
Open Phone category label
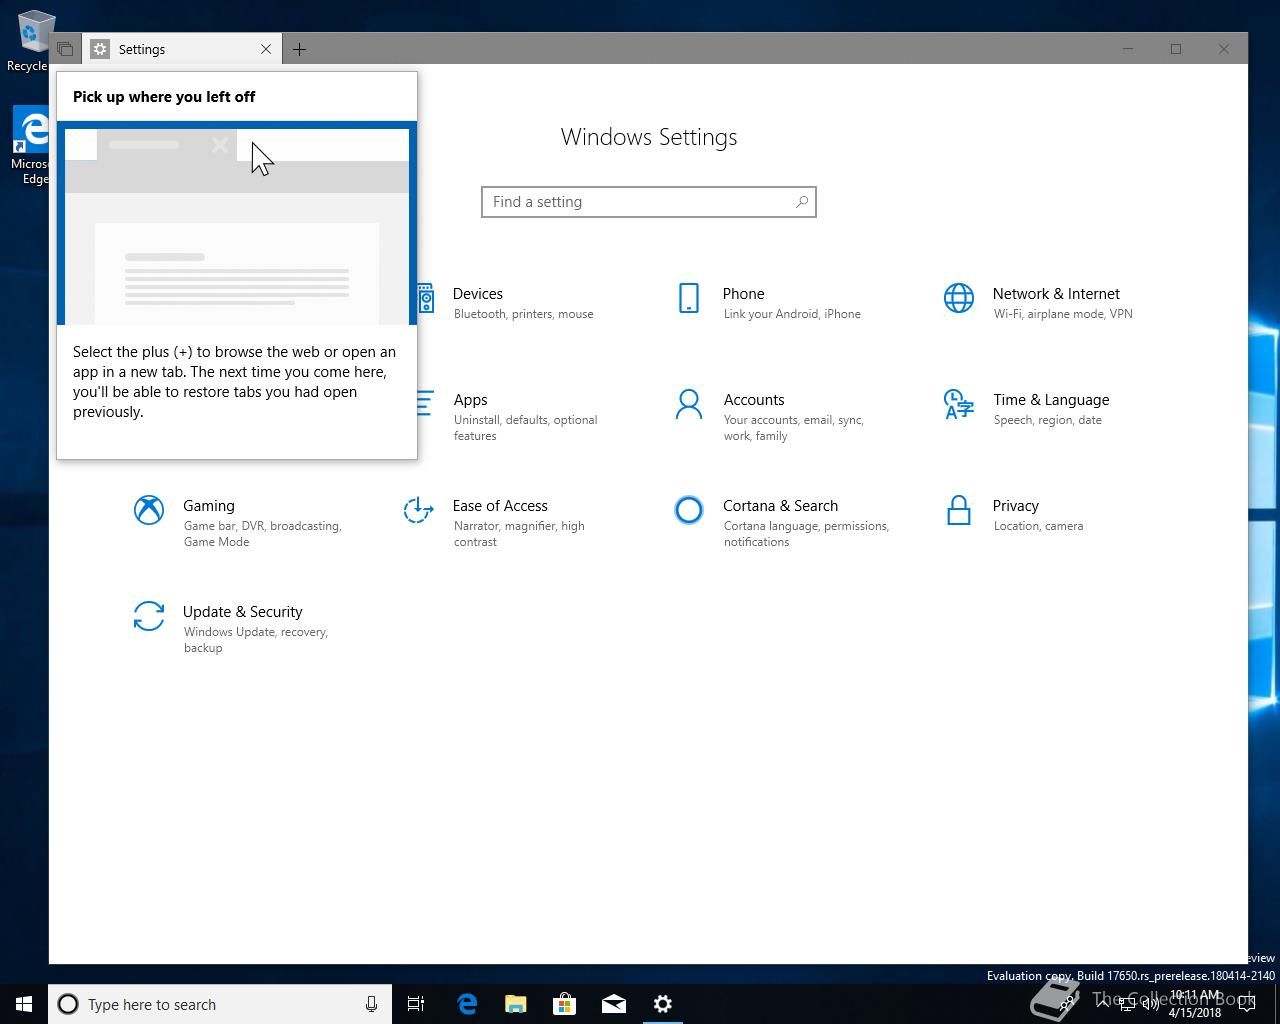pos(743,294)
